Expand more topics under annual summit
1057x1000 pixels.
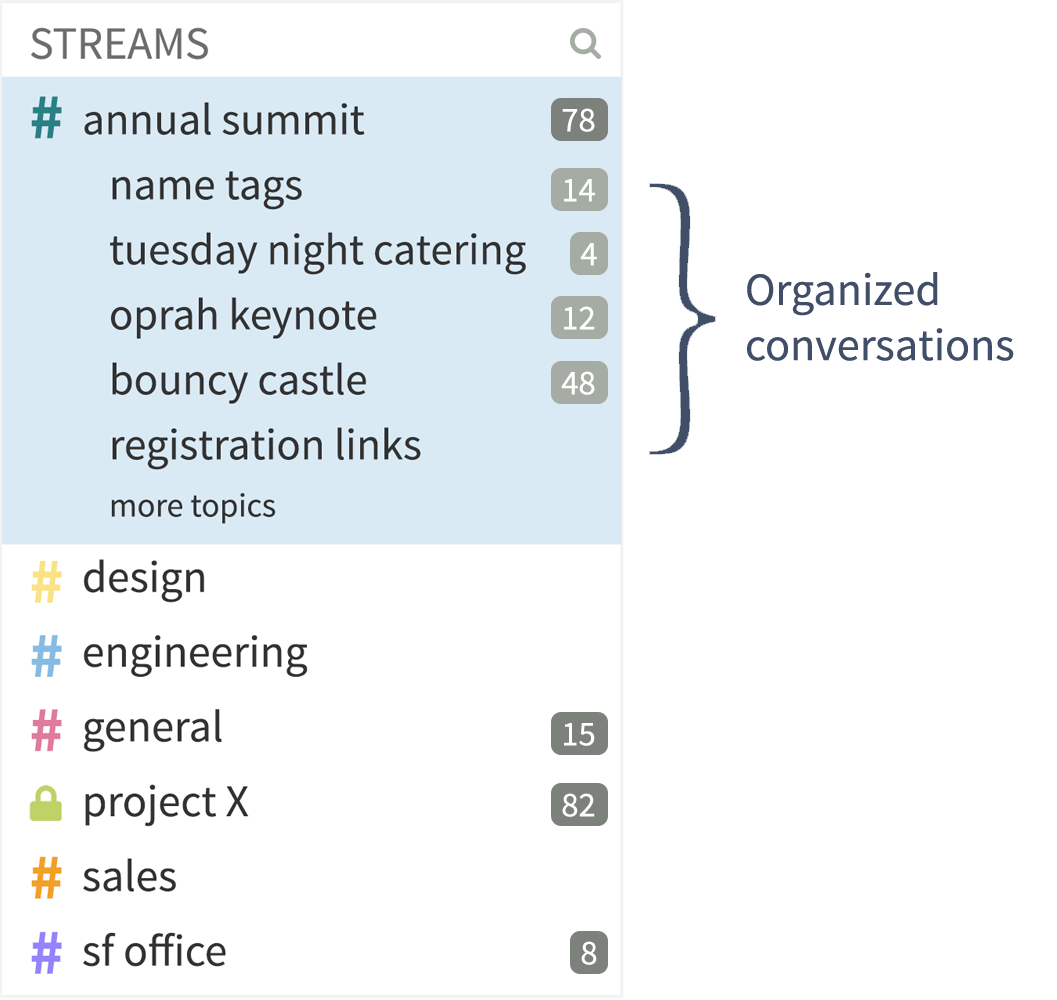tap(192, 505)
